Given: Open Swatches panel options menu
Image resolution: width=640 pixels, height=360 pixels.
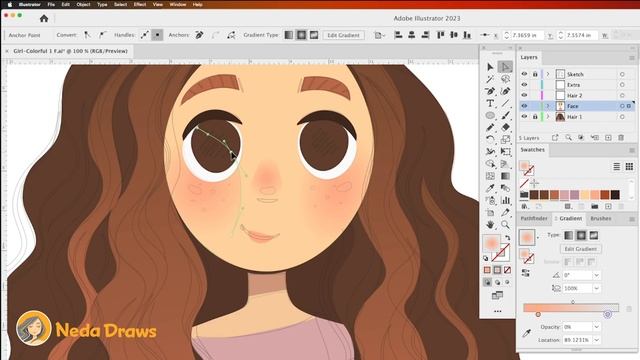Looking at the screenshot, I should 631,150.
